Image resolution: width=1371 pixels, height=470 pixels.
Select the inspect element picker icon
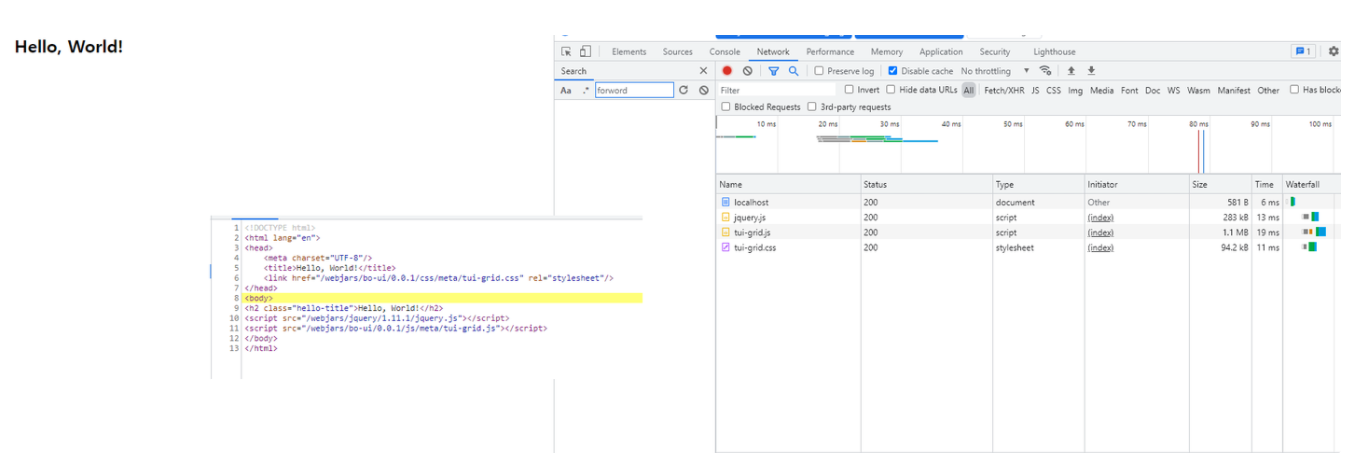point(566,52)
